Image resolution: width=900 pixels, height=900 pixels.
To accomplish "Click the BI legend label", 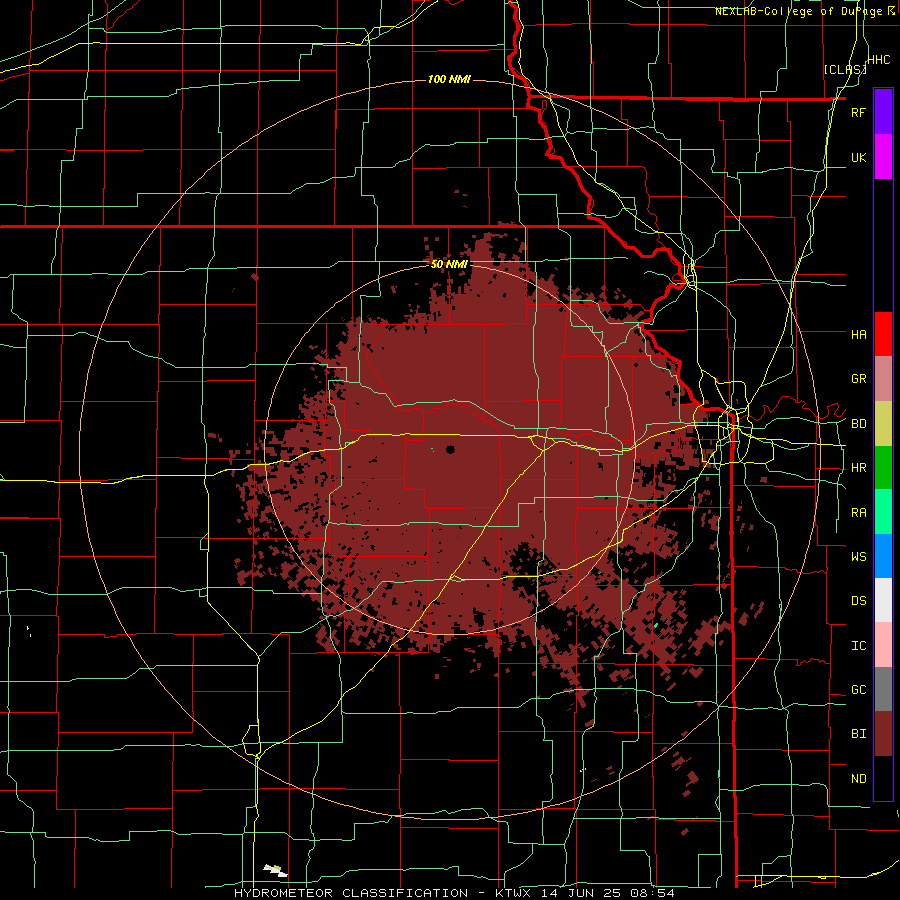I will coord(858,734).
